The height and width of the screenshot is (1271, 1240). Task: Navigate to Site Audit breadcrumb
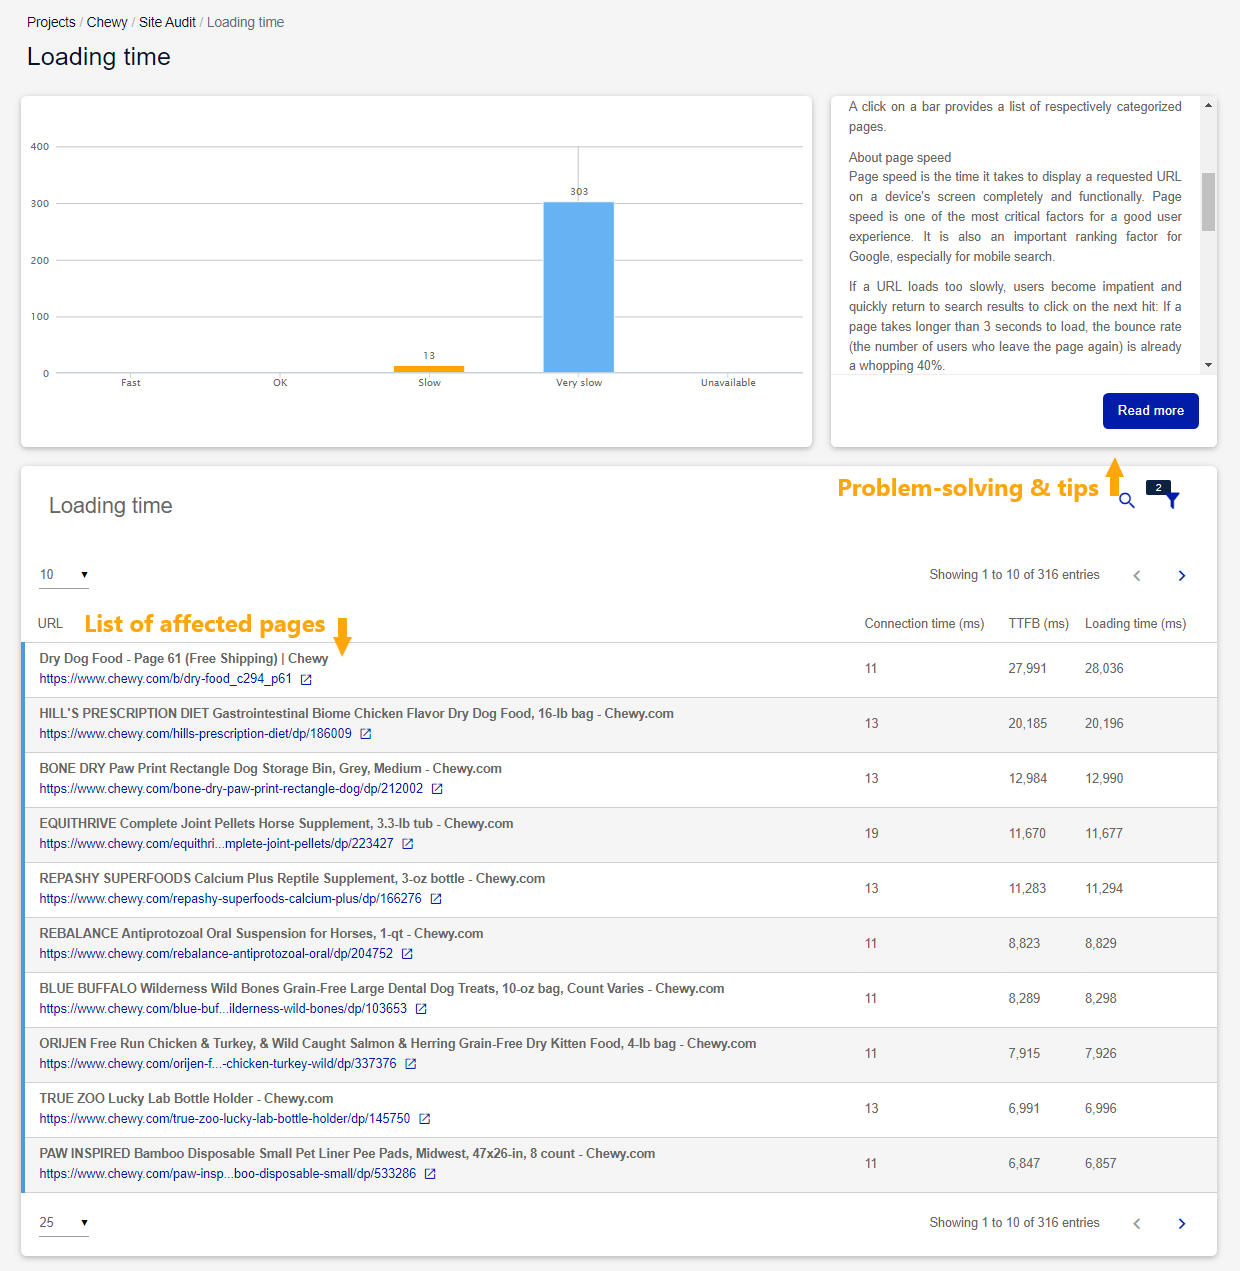pyautogui.click(x=167, y=22)
